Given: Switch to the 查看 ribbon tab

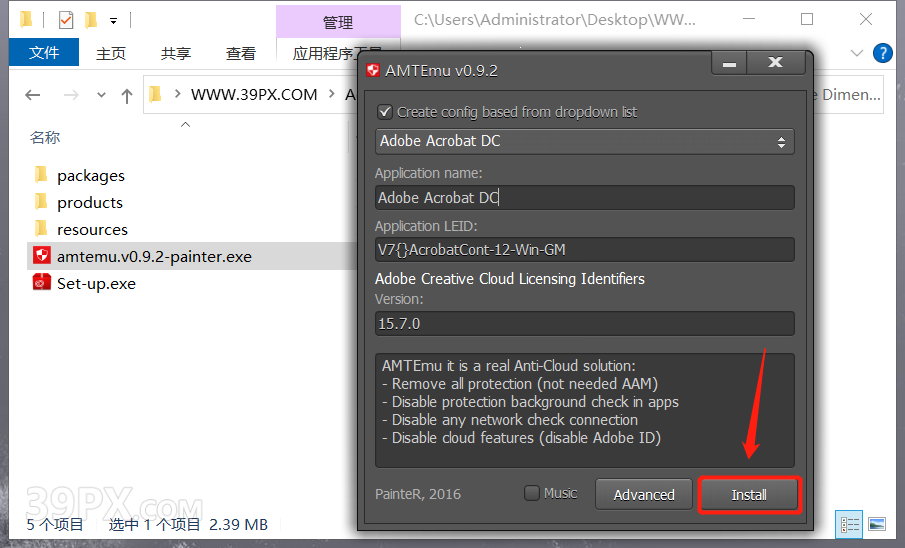Looking at the screenshot, I should point(241,54).
